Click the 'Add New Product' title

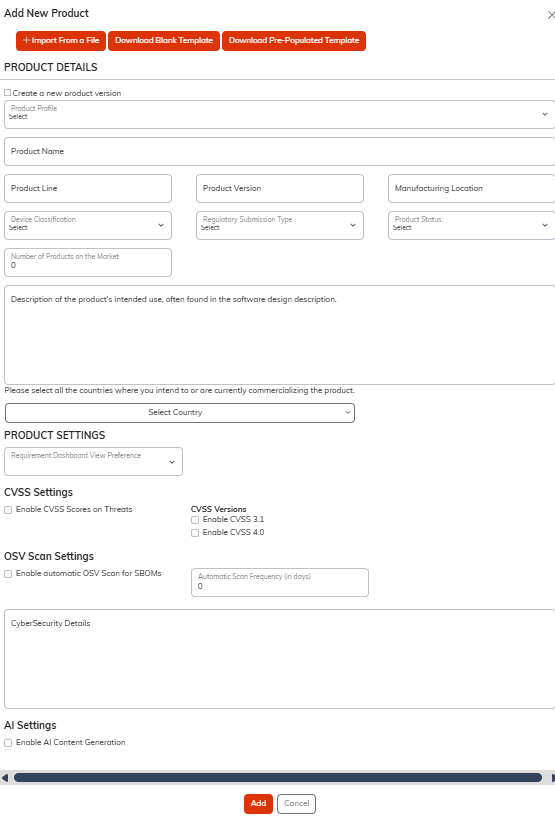(x=46, y=13)
